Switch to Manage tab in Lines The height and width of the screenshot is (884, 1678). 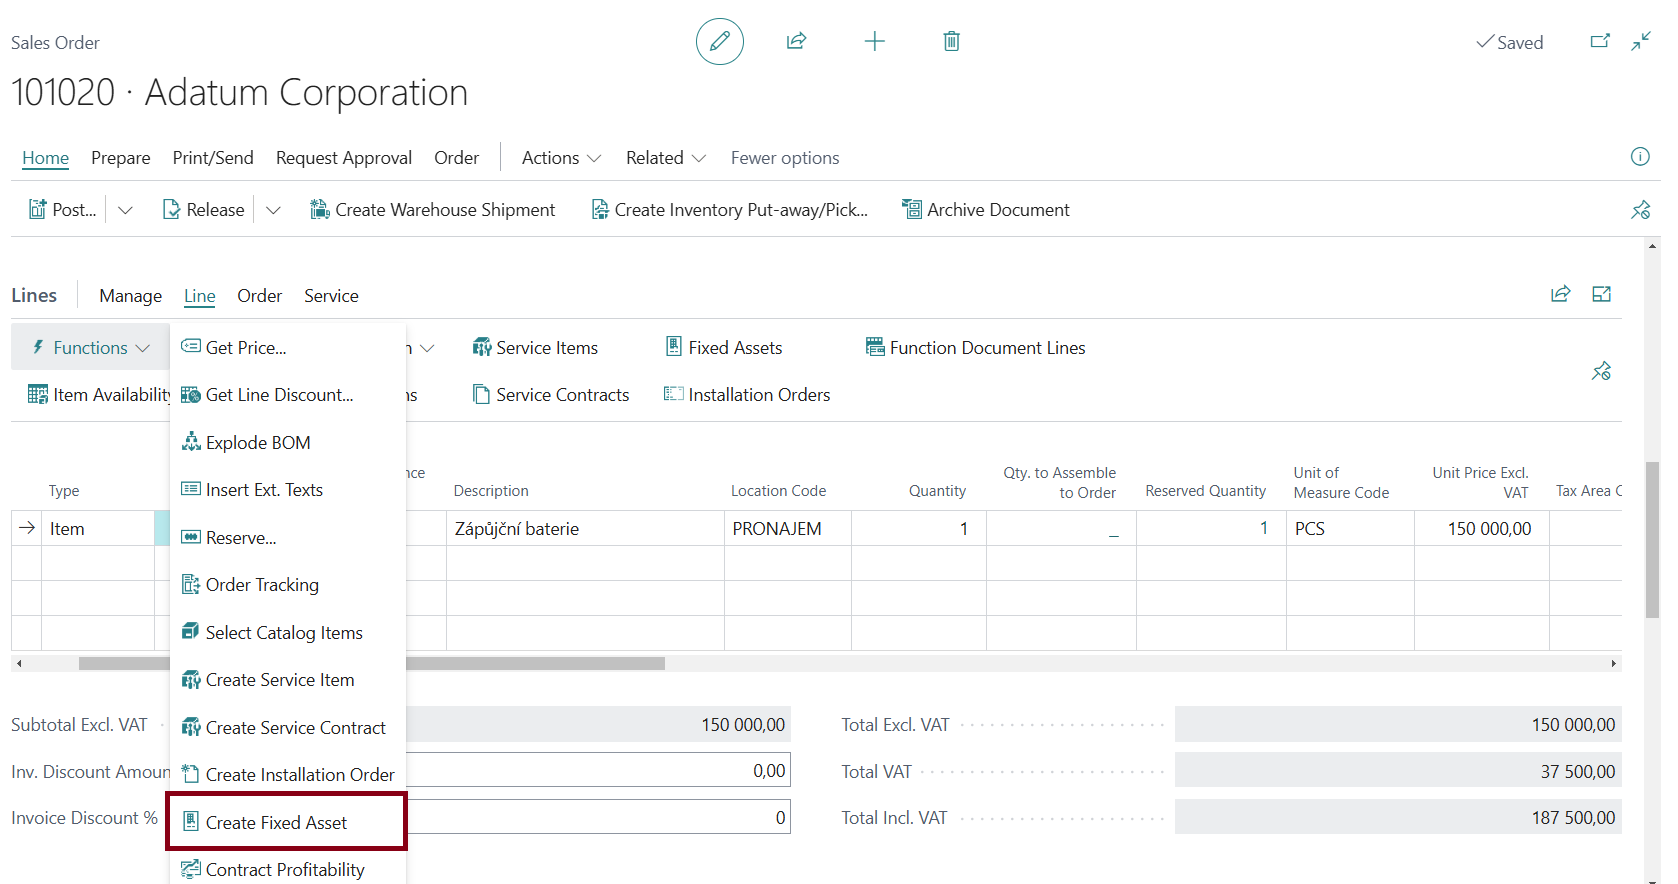click(x=131, y=296)
